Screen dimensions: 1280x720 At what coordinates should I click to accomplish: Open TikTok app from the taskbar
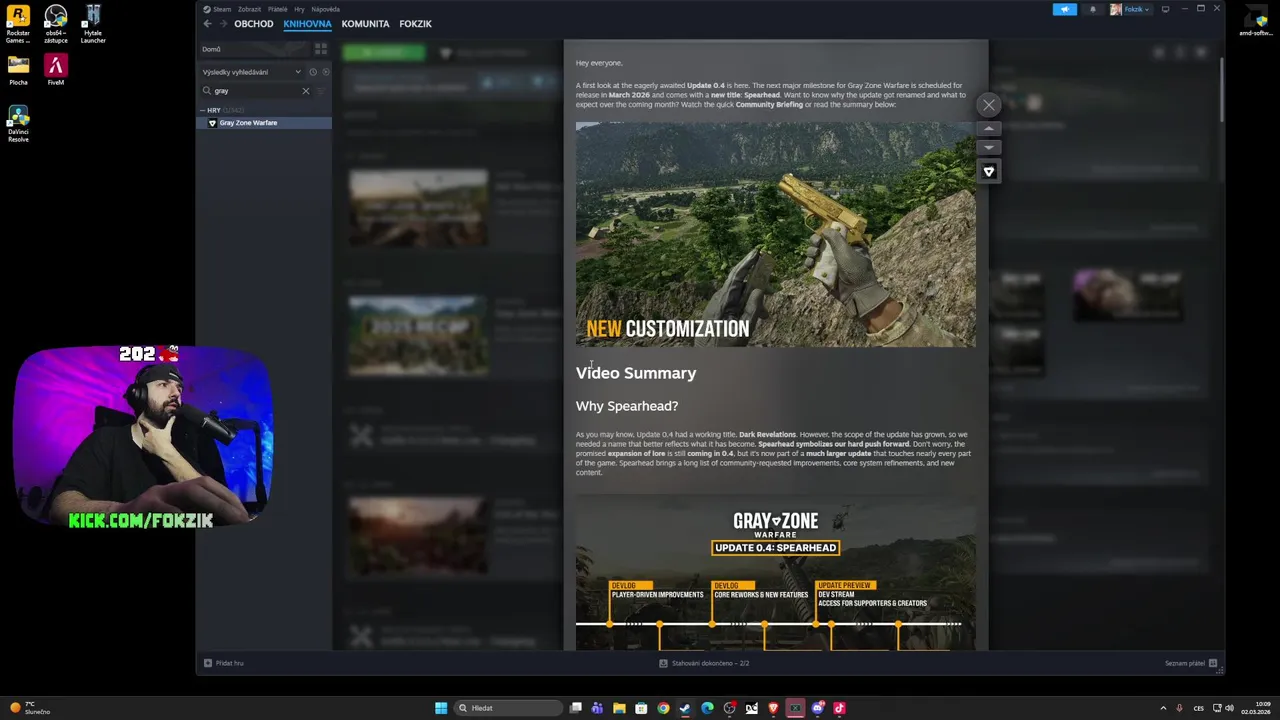pyautogui.click(x=839, y=708)
